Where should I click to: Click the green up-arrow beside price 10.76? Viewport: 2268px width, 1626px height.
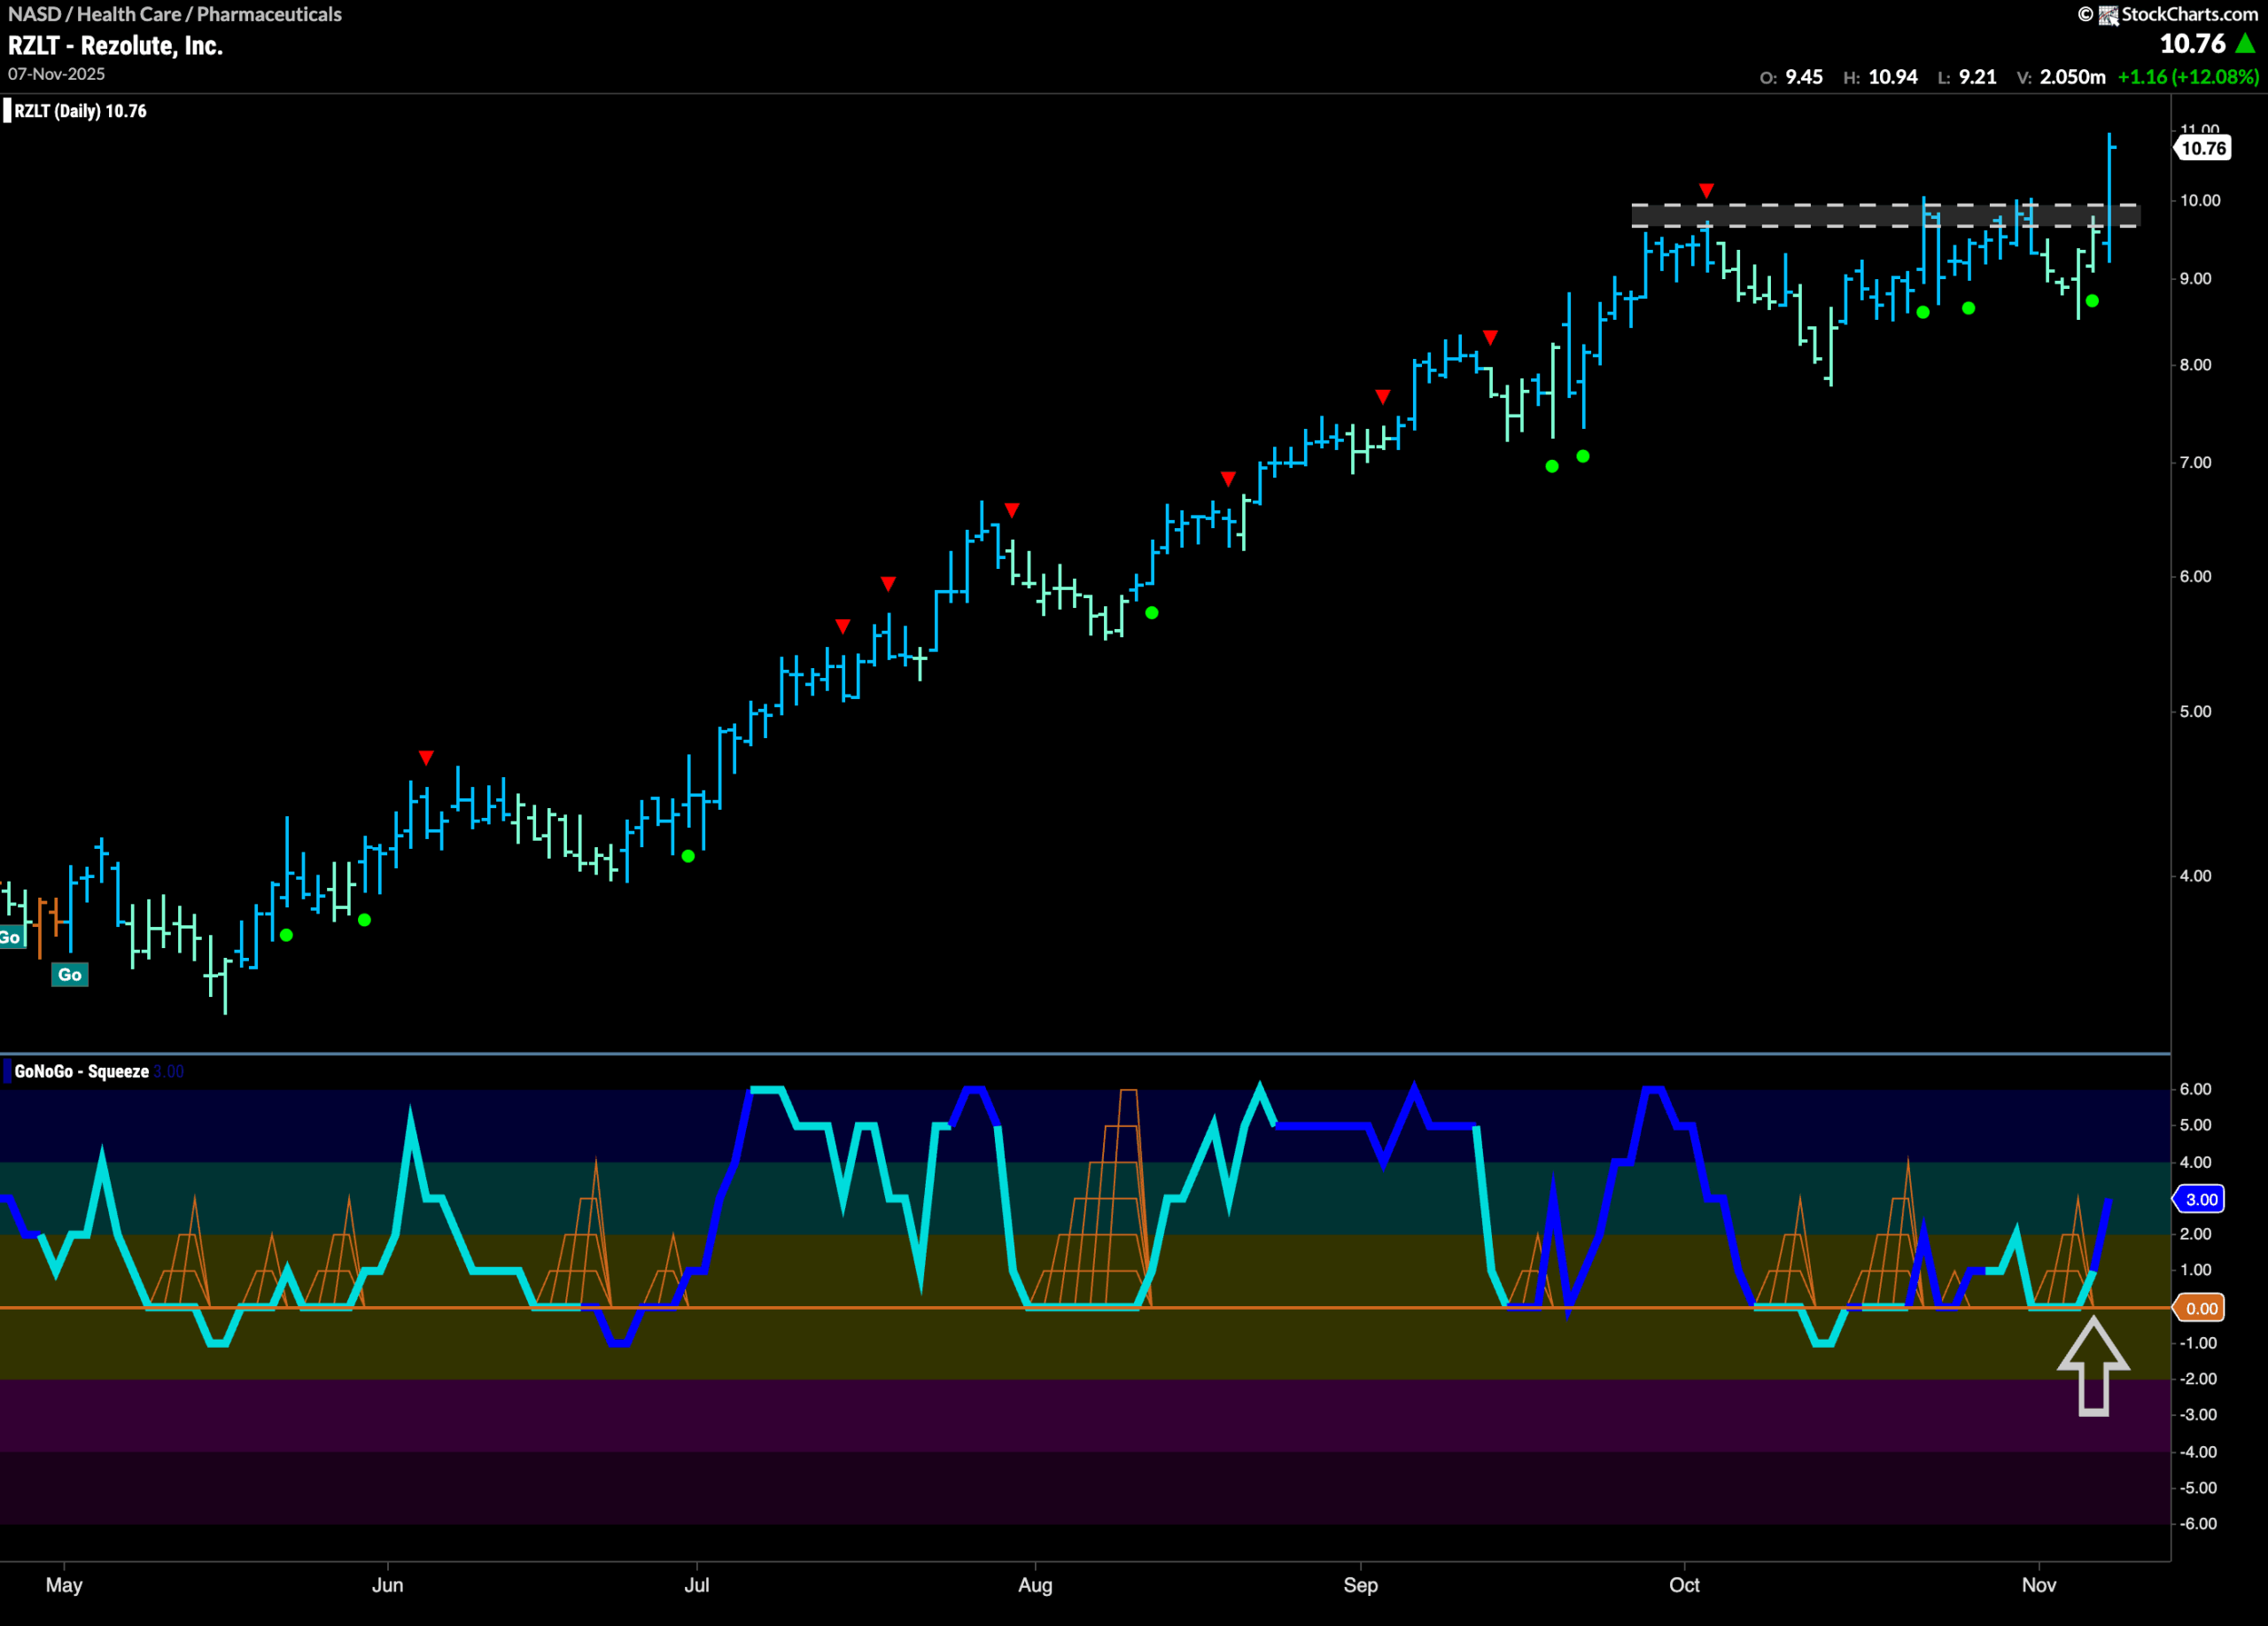(x=2245, y=43)
